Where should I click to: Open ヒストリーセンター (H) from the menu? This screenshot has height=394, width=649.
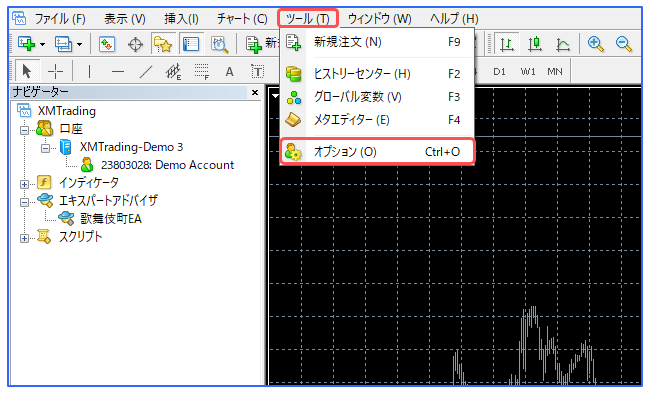pyautogui.click(x=377, y=74)
